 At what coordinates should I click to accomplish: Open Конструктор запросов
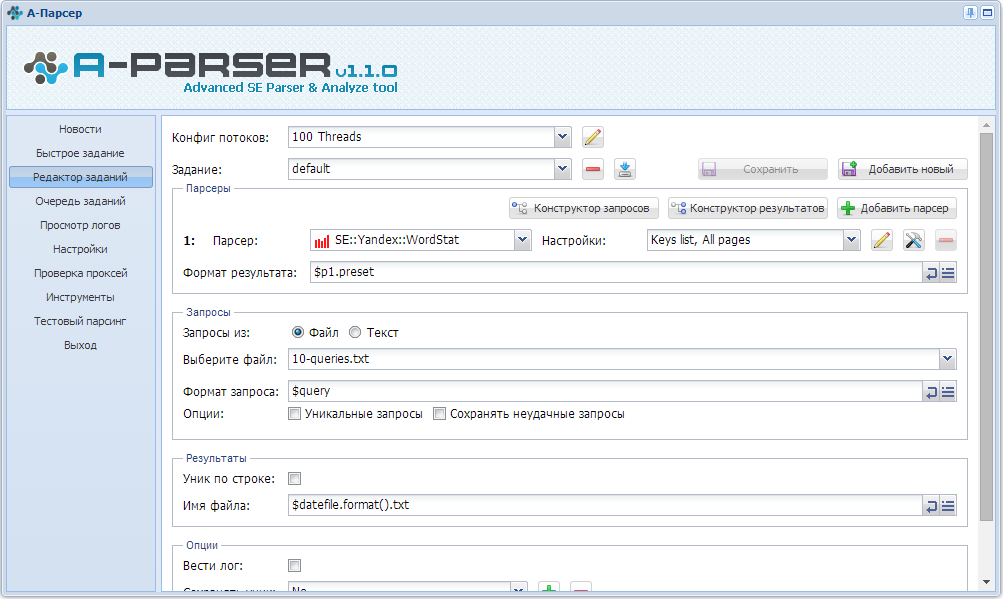tap(583, 208)
